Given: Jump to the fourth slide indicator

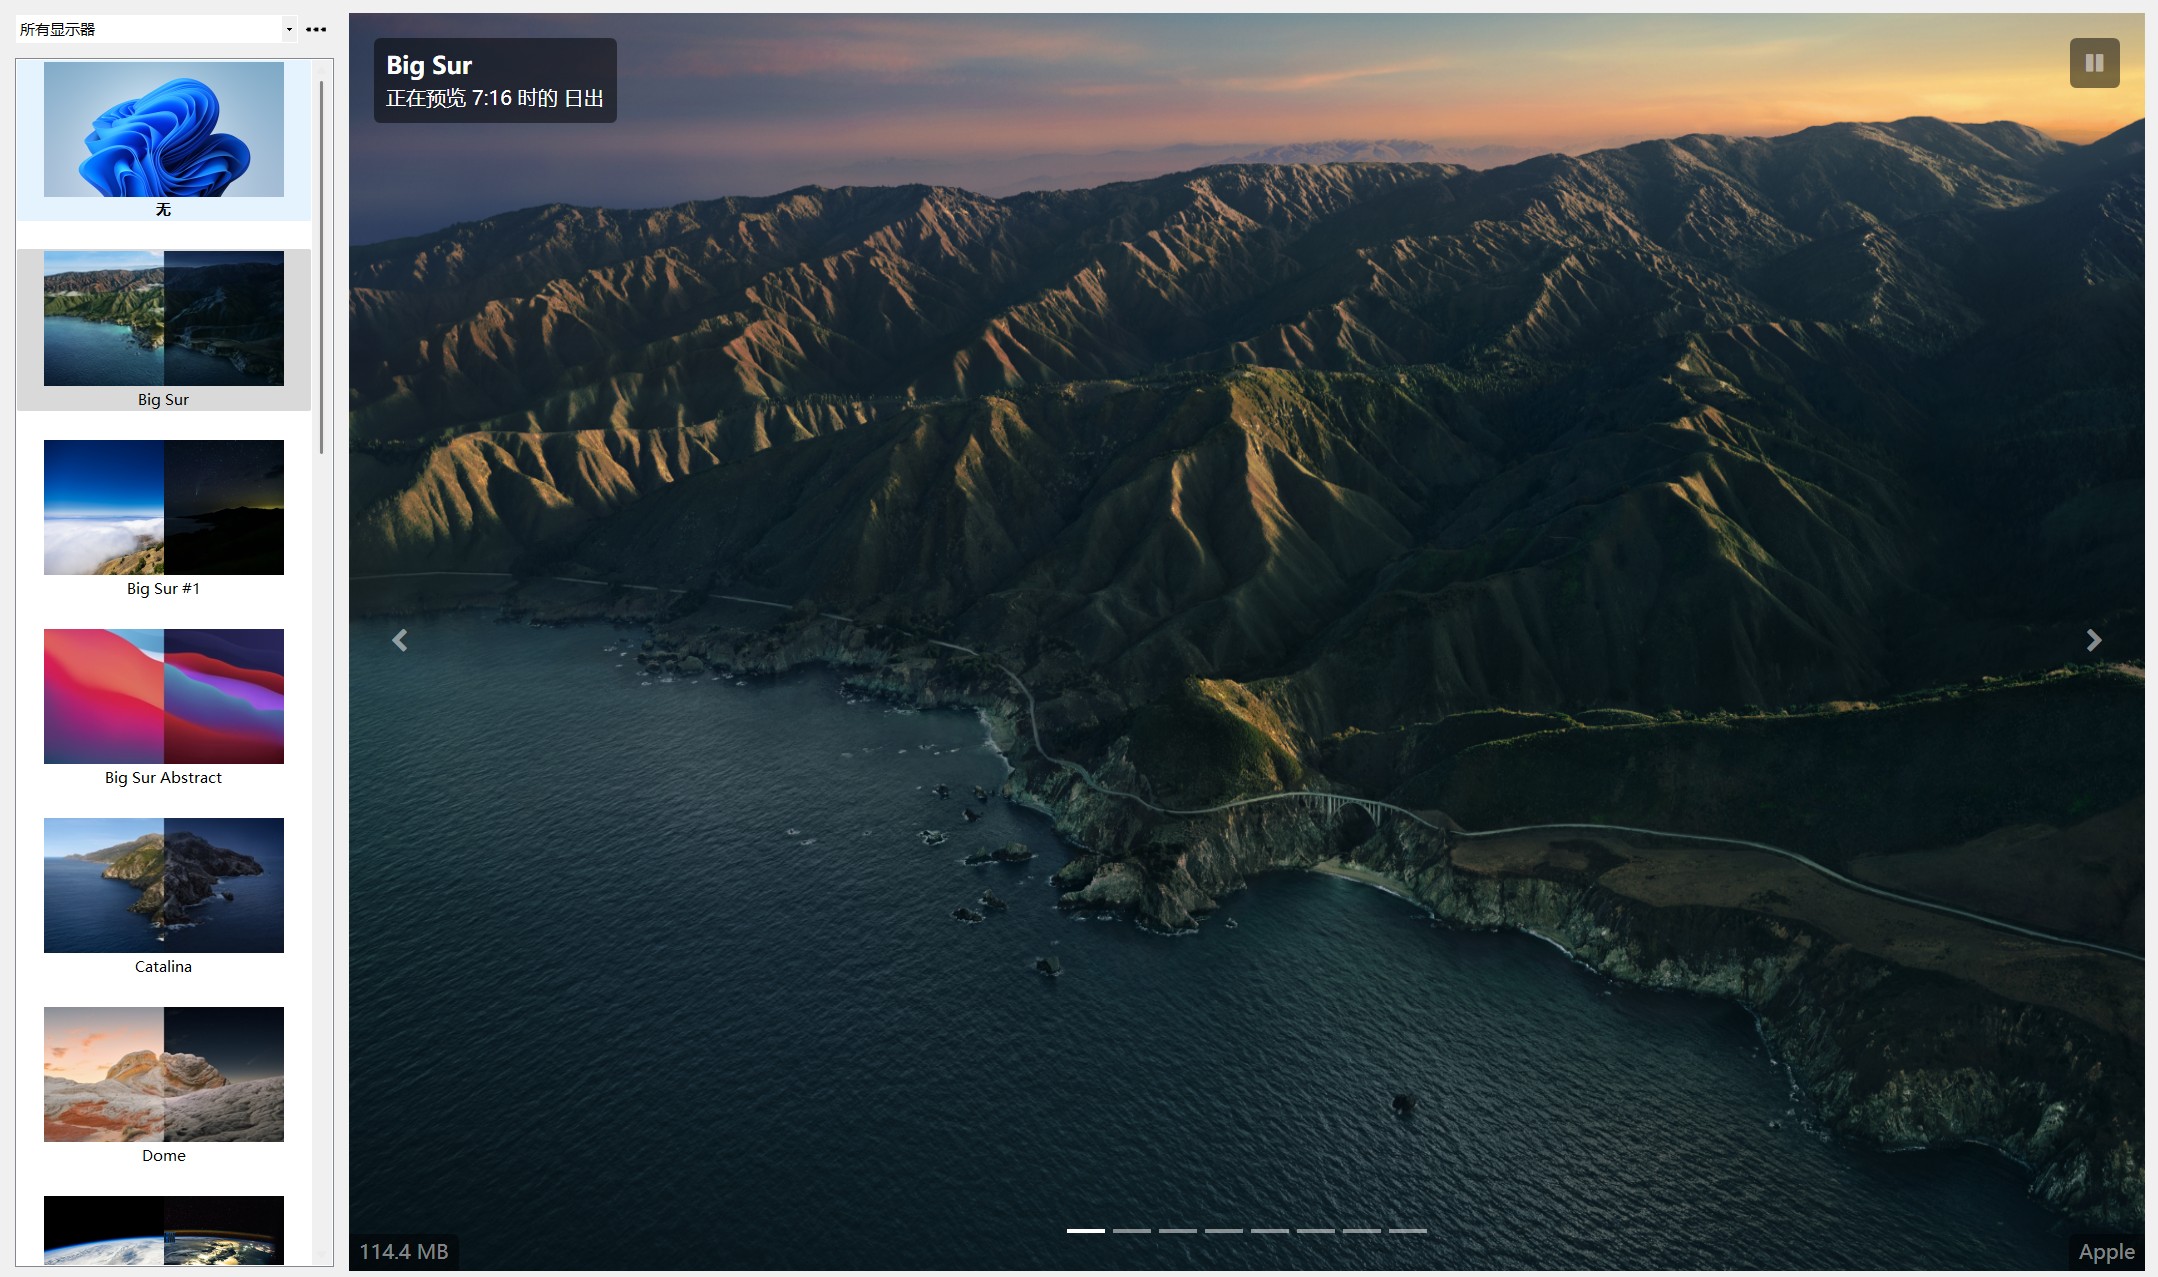Looking at the screenshot, I should (x=1223, y=1230).
